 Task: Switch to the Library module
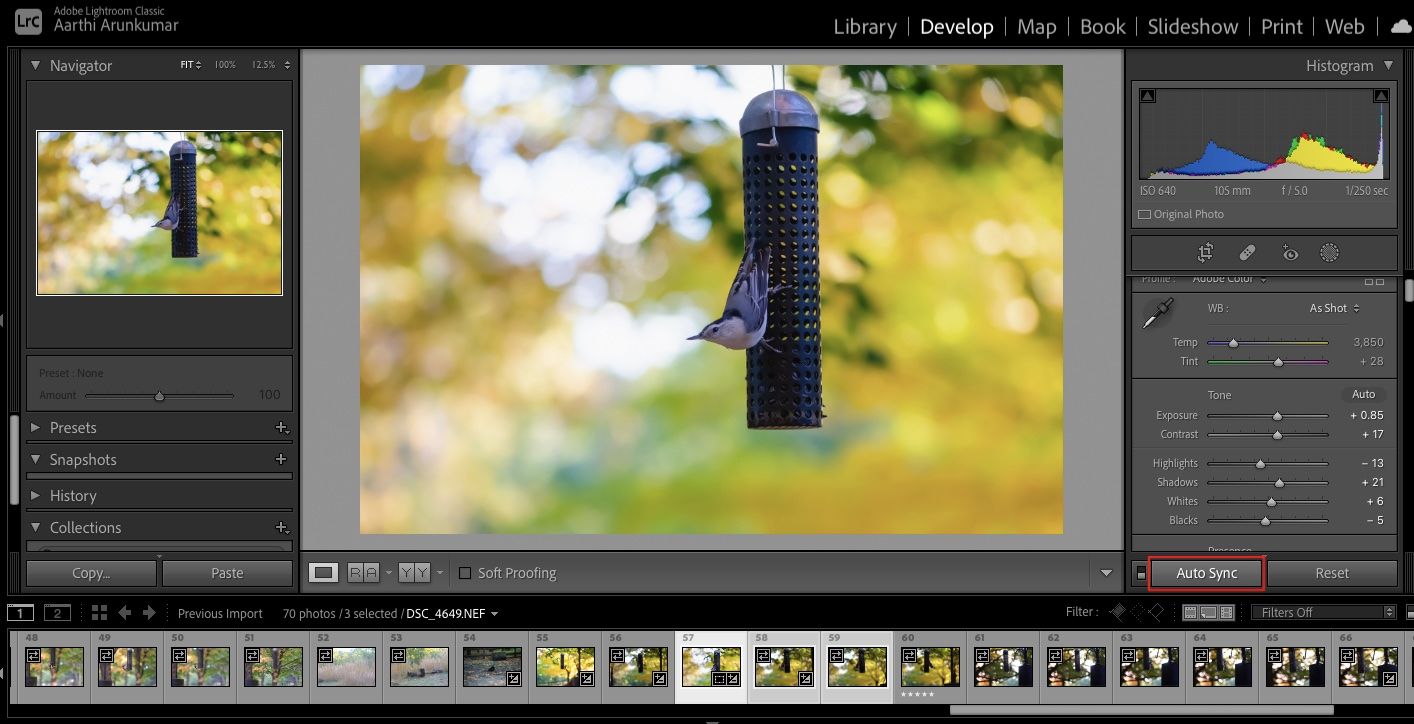865,26
